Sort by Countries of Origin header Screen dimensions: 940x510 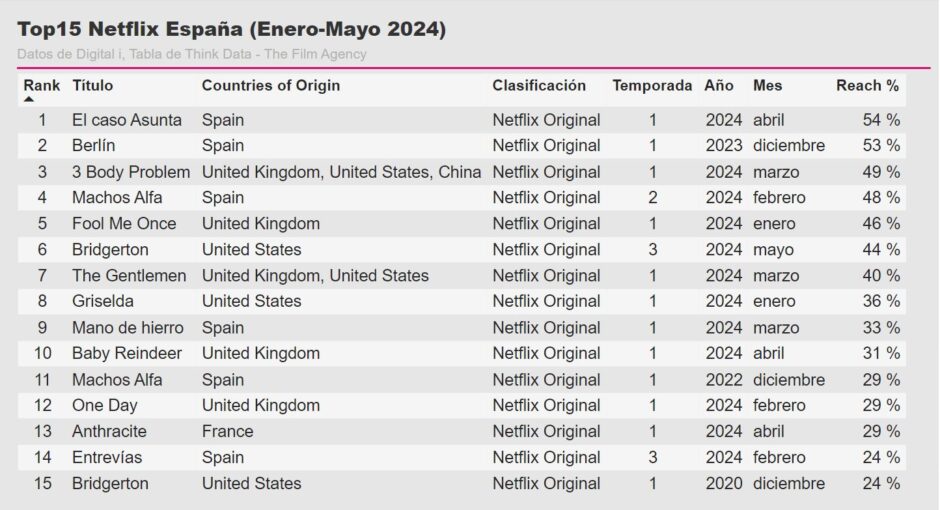(x=270, y=86)
